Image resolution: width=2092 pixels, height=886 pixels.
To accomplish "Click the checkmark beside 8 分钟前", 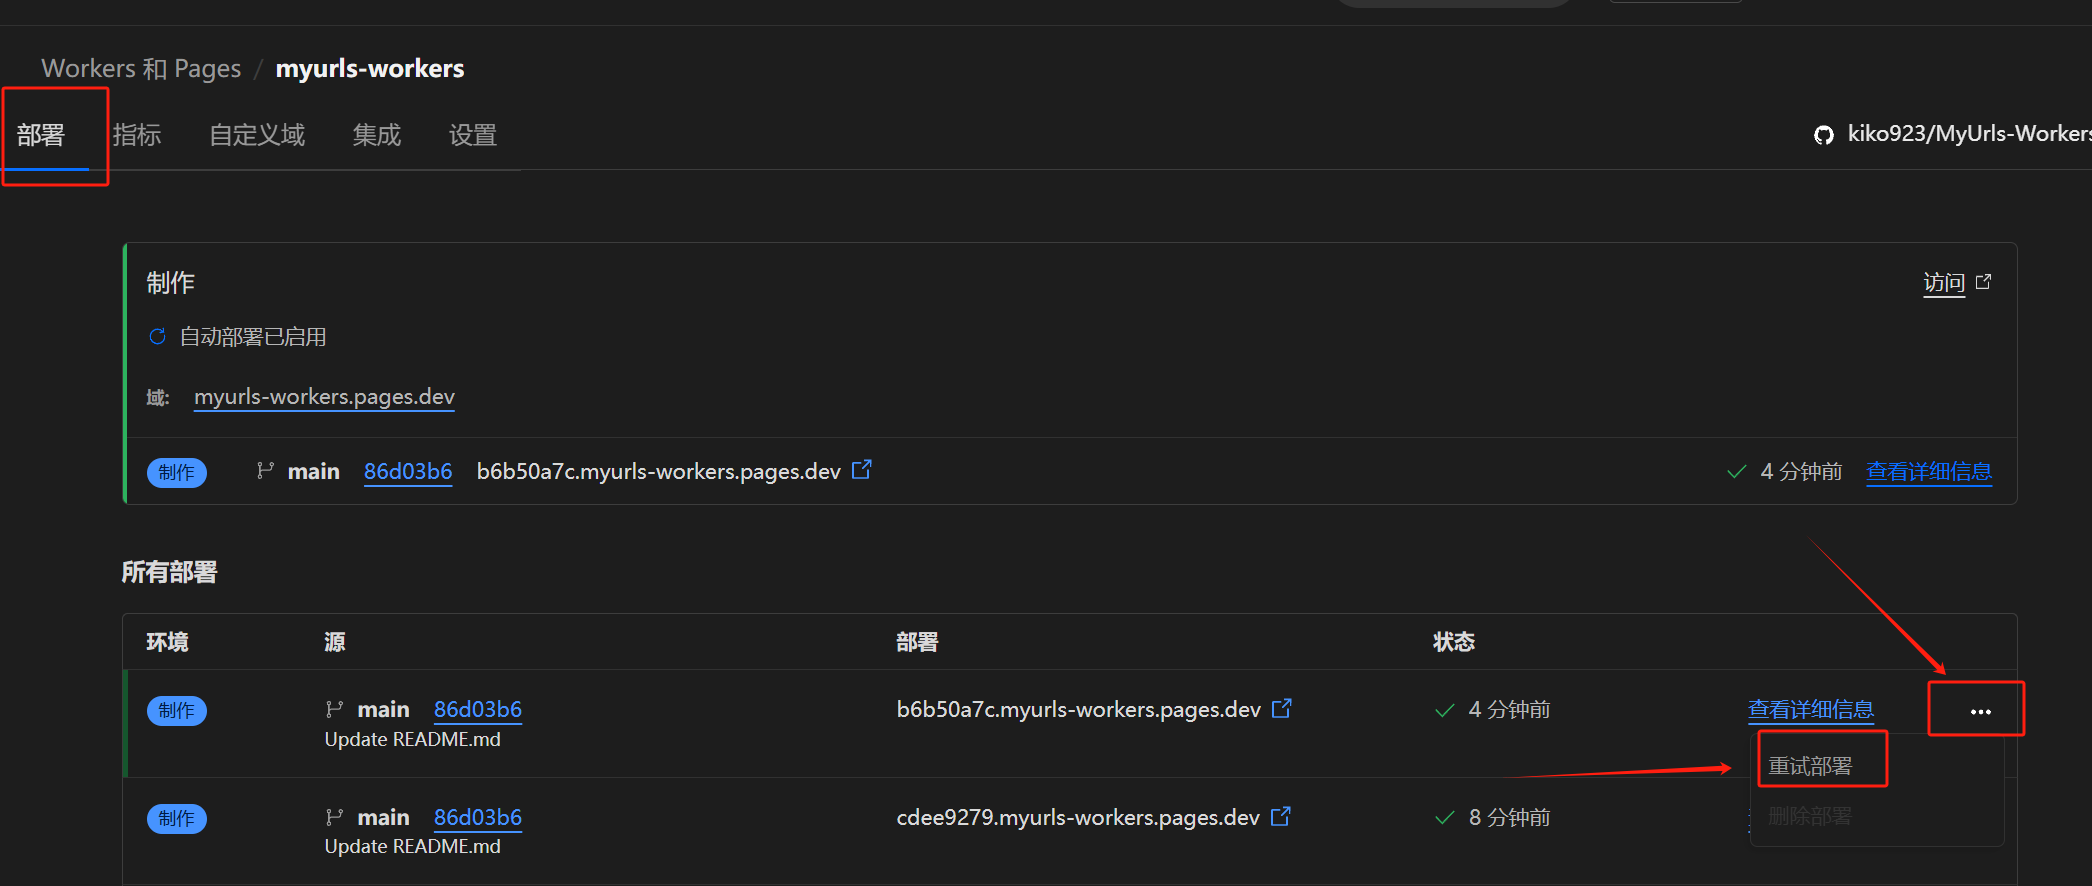I will [1445, 818].
